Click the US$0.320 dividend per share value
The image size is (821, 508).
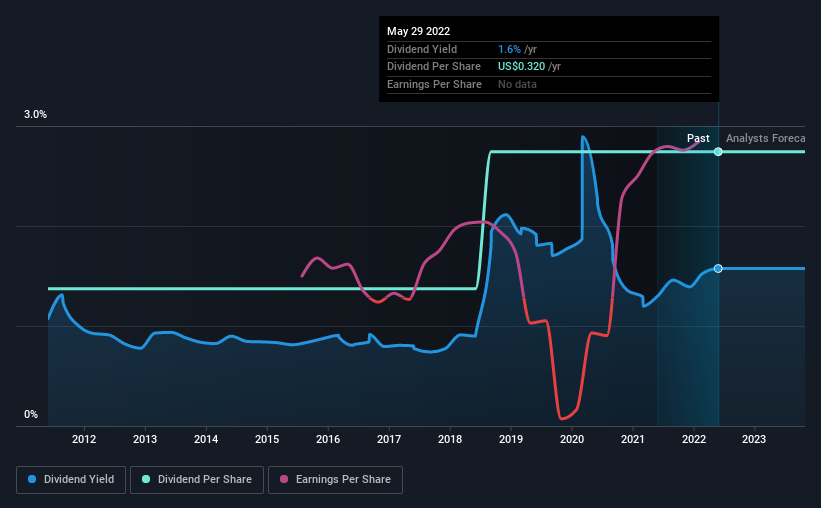coord(522,67)
